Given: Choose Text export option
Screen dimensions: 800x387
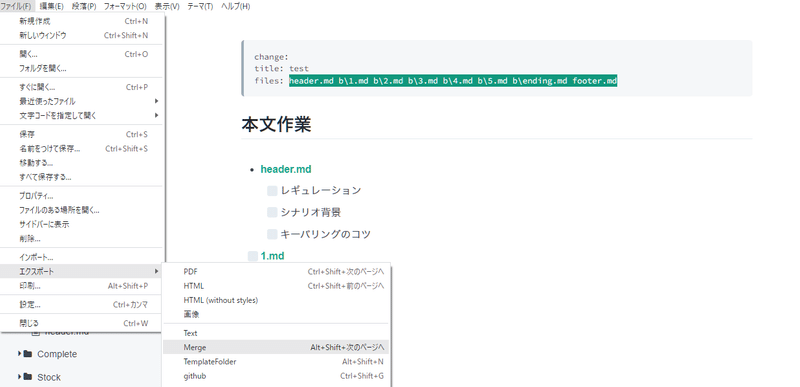Looking at the screenshot, I should point(276,333).
